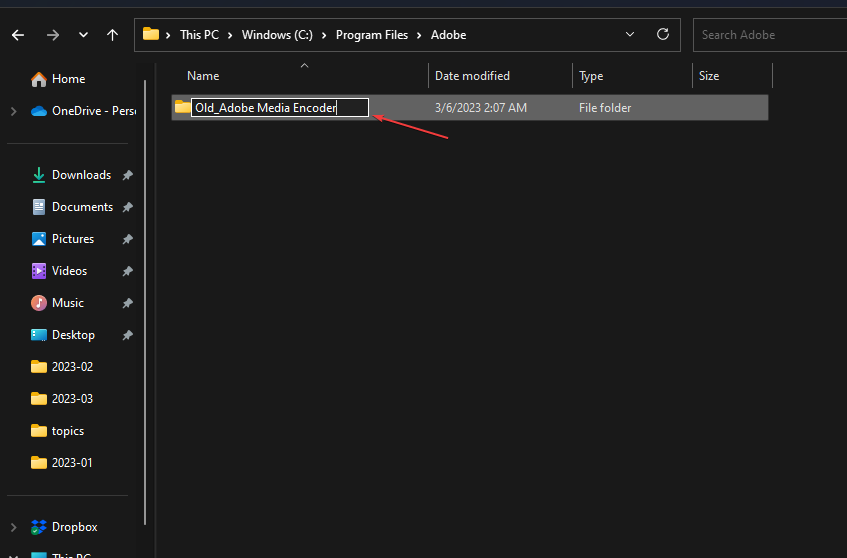Go back using the back arrow
This screenshot has height=558, width=847.
click(18, 35)
